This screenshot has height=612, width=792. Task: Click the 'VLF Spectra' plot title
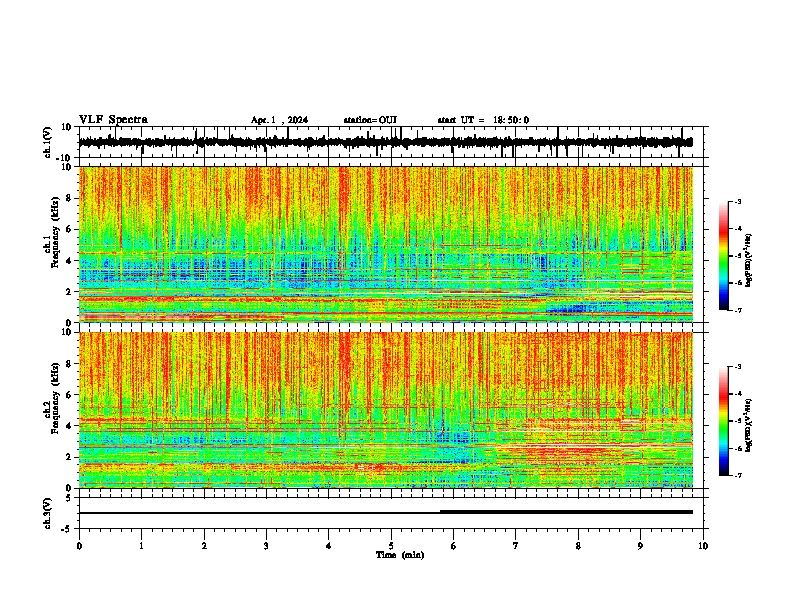pos(113,120)
